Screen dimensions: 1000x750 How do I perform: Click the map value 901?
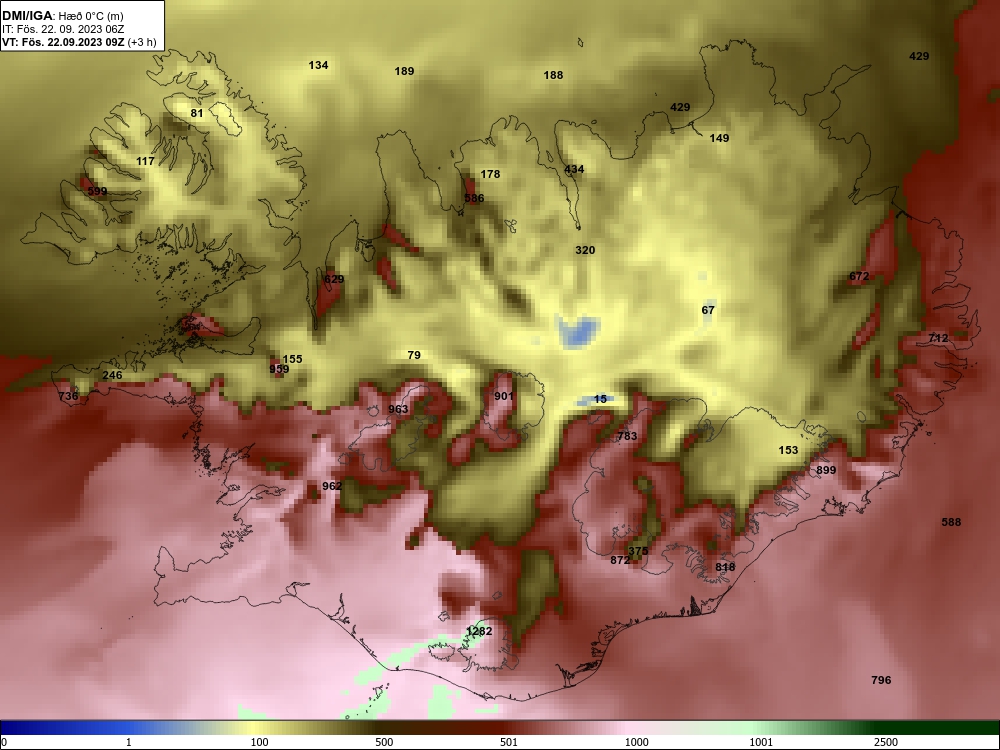[504, 397]
